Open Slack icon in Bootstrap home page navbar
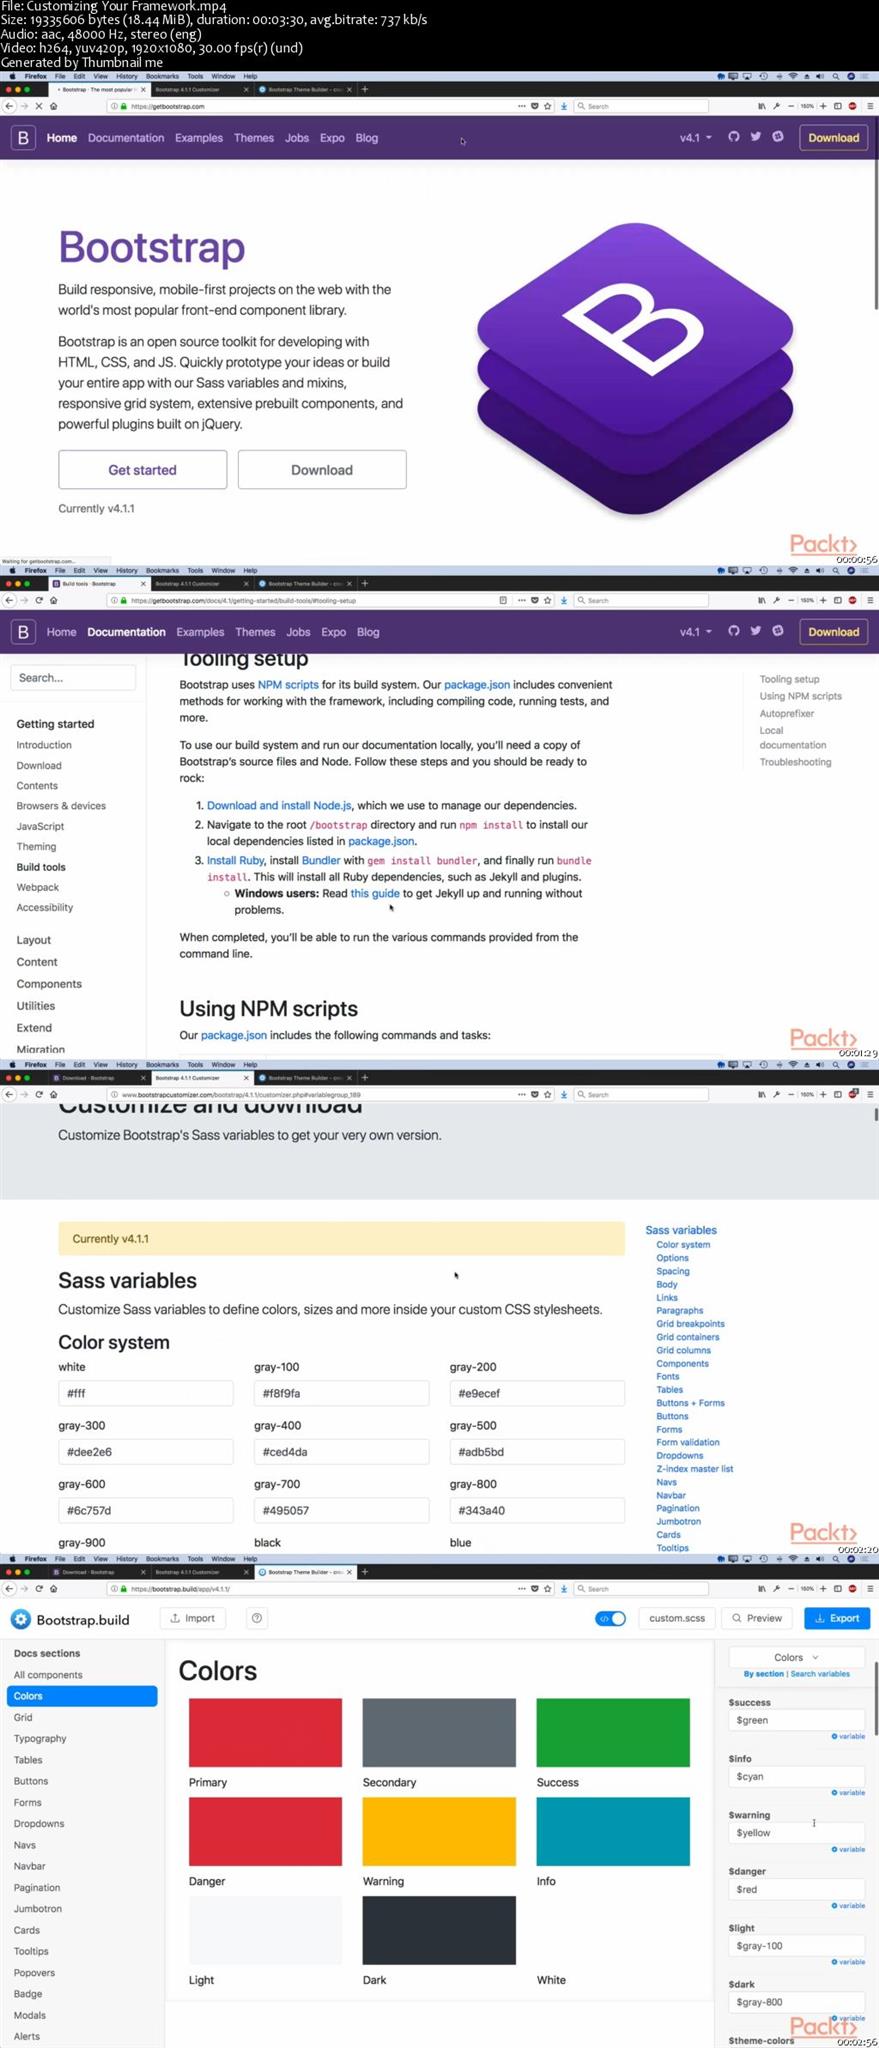 click(x=778, y=137)
